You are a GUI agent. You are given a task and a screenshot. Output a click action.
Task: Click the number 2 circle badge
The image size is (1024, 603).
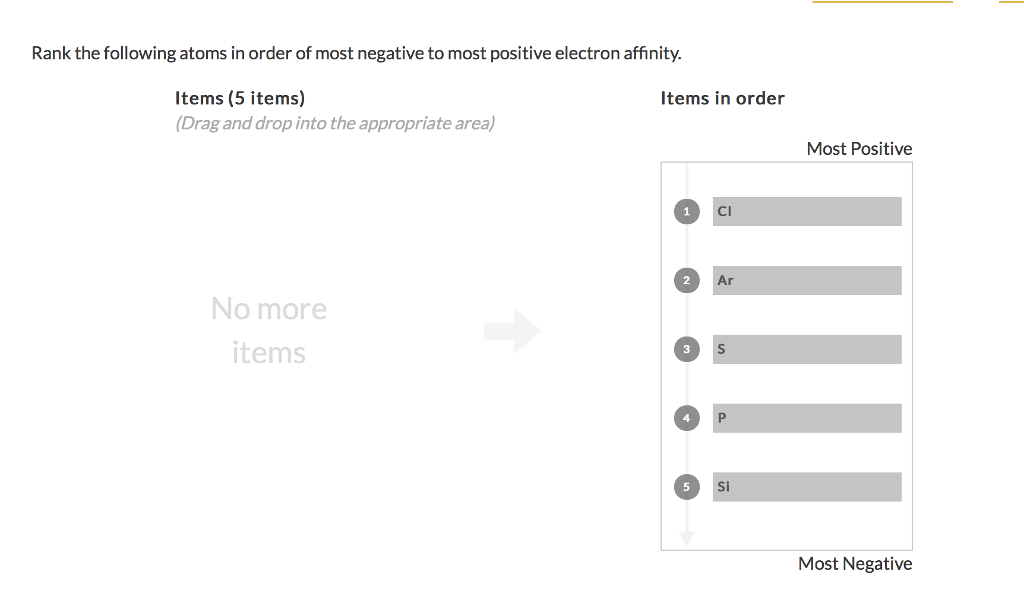pyautogui.click(x=686, y=280)
